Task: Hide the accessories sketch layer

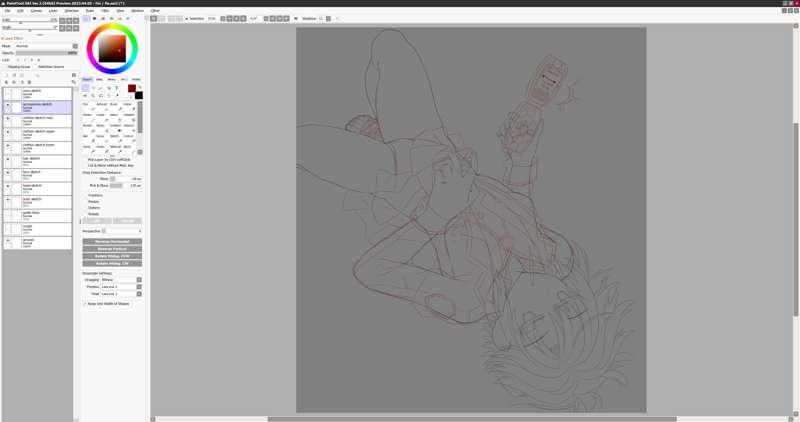Action: (x=8, y=105)
